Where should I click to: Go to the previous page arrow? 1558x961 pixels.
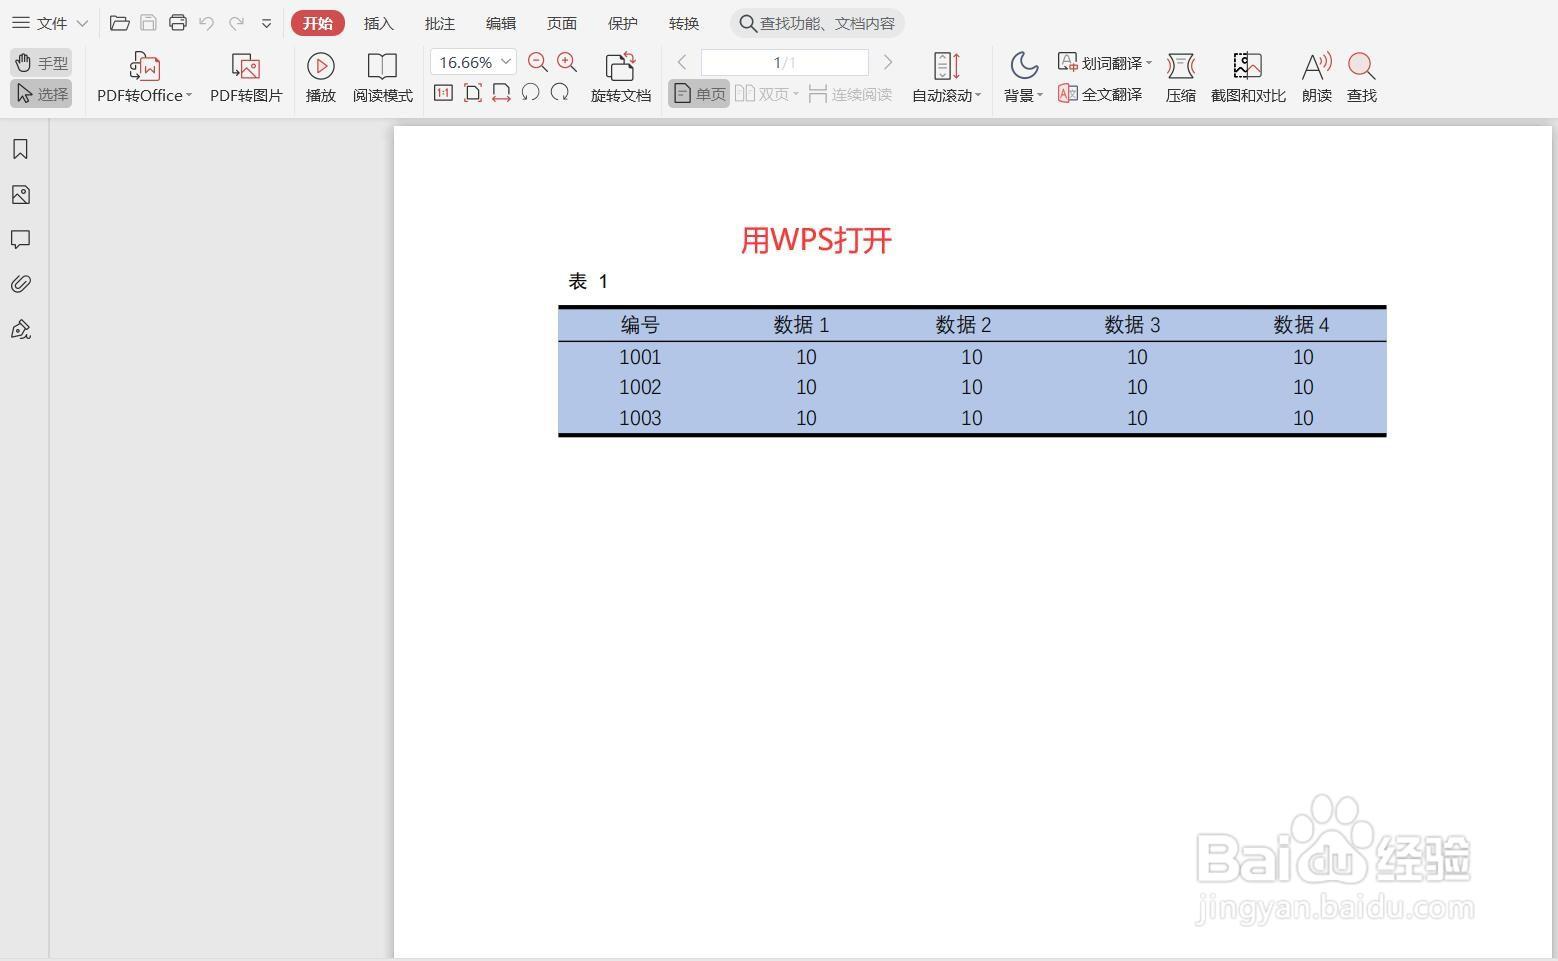point(682,62)
